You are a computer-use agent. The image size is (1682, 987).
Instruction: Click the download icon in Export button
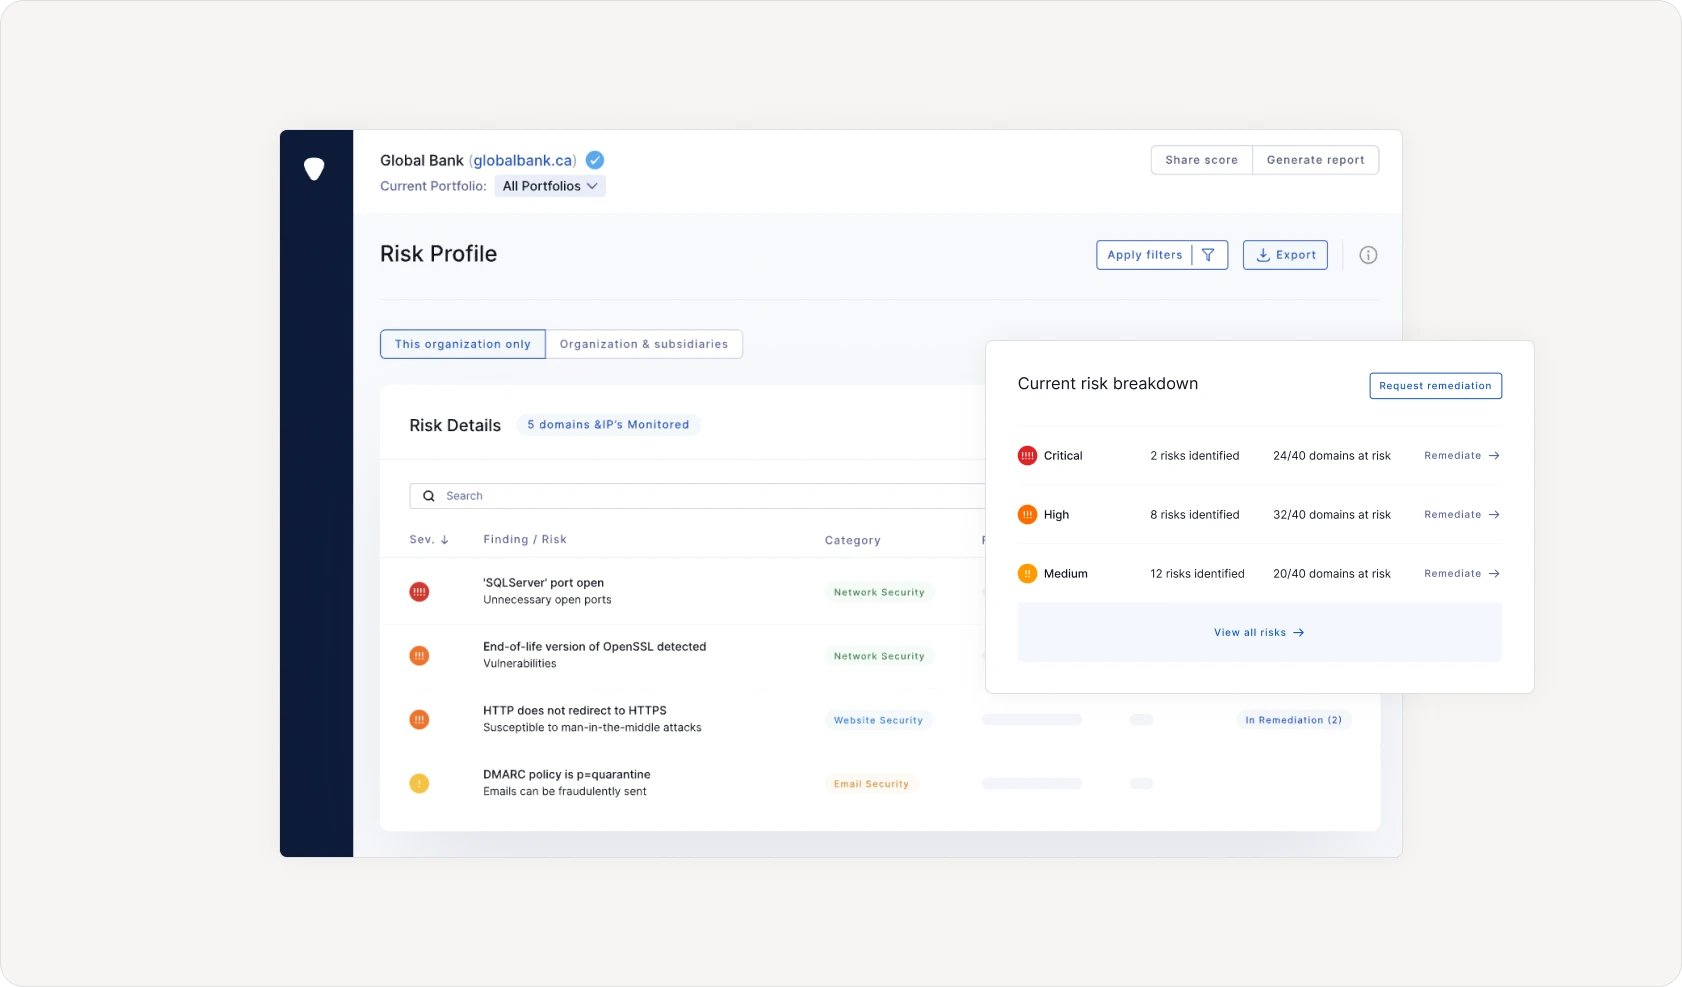tap(1263, 255)
